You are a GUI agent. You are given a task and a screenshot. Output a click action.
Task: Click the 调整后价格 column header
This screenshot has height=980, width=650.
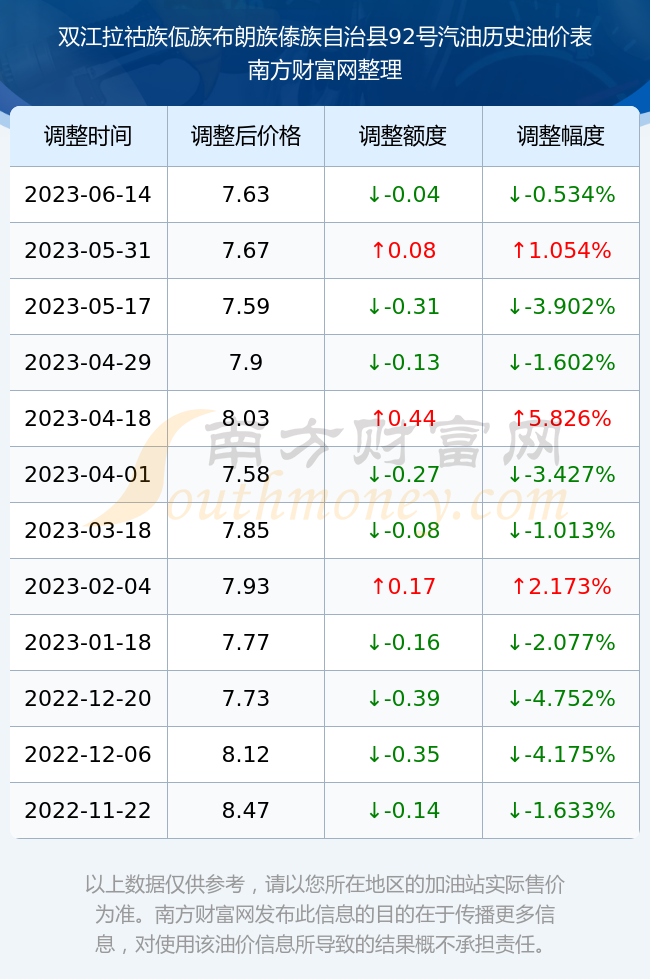pyautogui.click(x=246, y=136)
